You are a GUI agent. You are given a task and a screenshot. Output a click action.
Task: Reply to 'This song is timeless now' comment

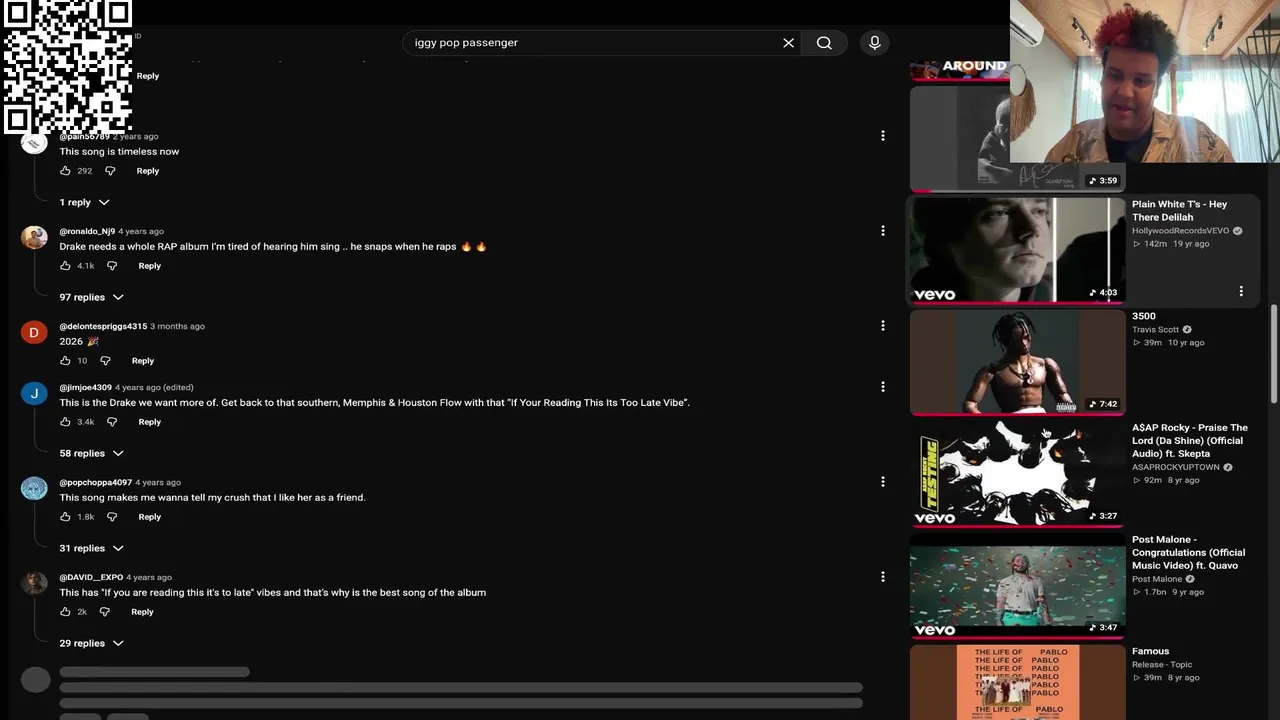tap(148, 171)
